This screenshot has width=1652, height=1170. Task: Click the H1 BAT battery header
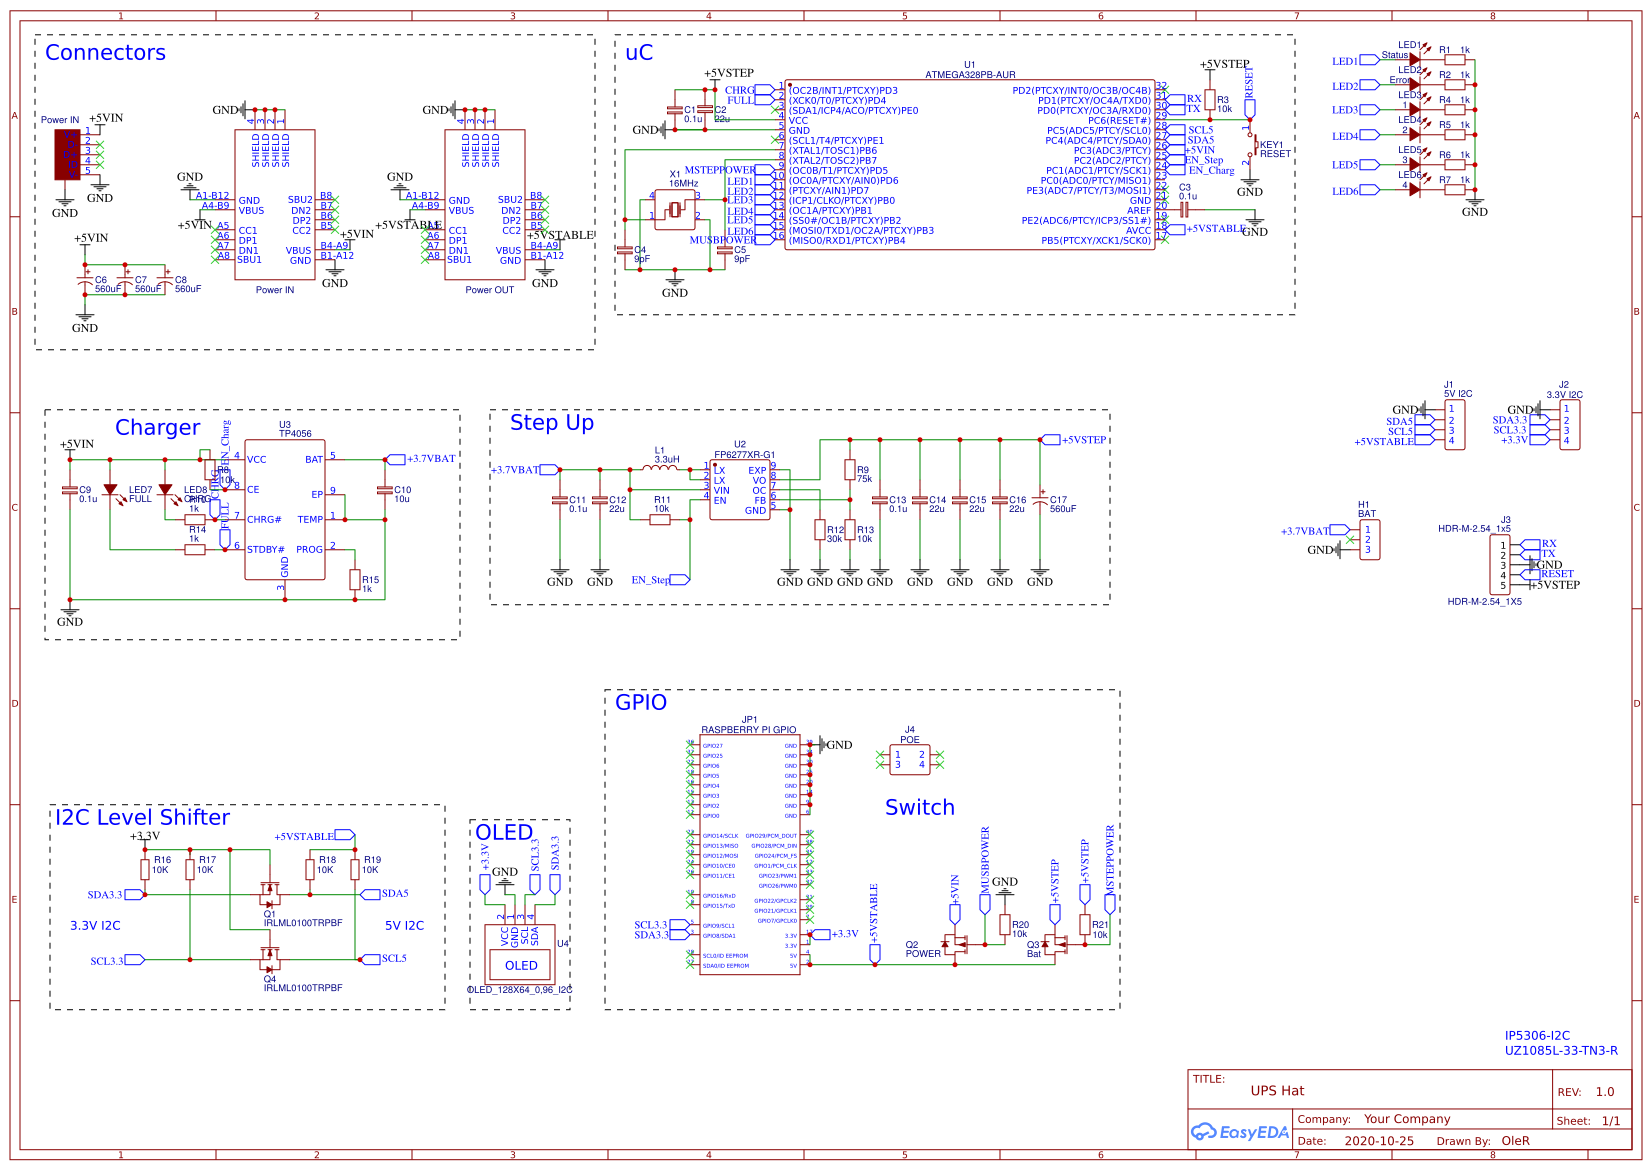coord(1368,539)
